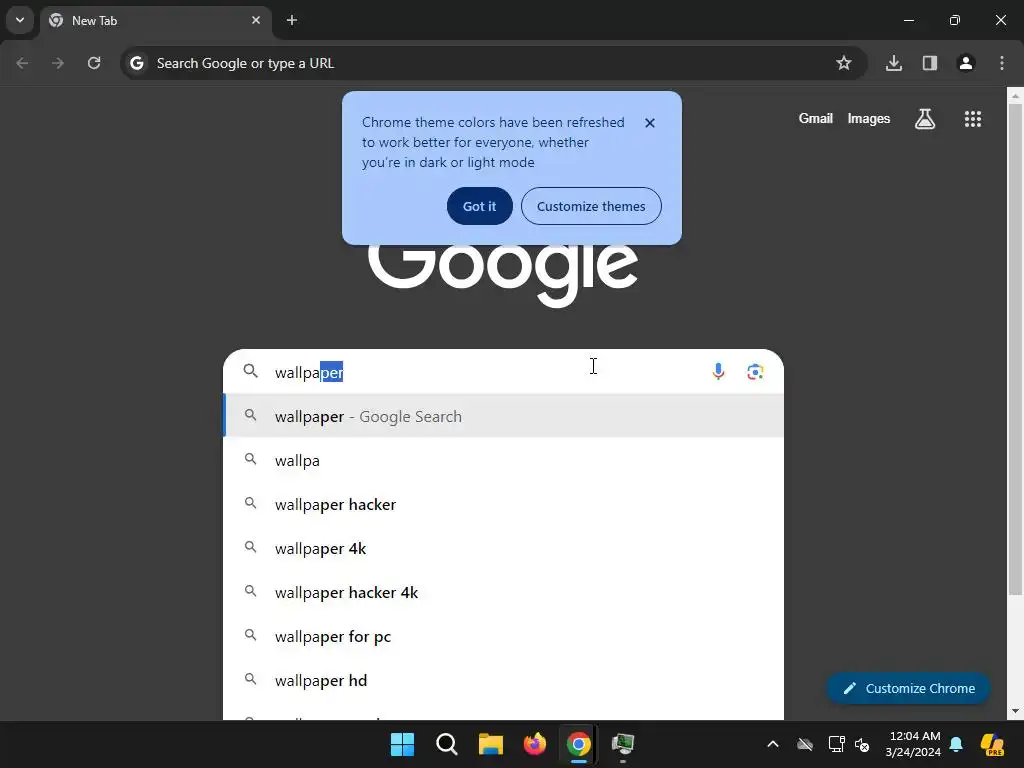Click the muted volume tray icon
Screen dimensions: 1024x768
click(x=862, y=744)
